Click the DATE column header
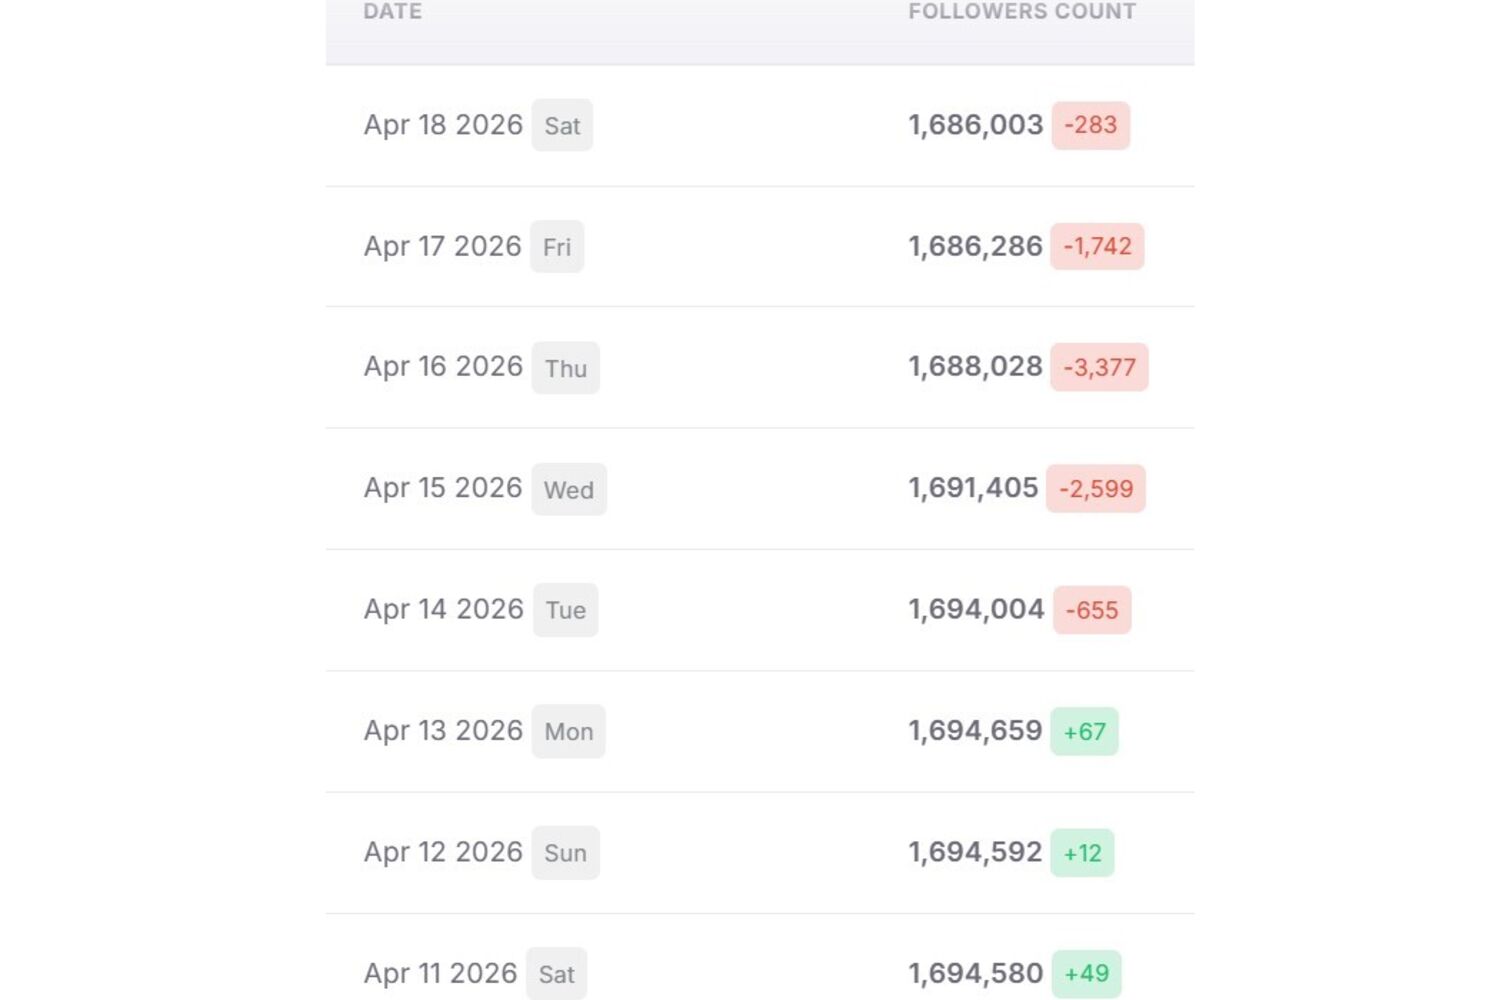The width and height of the screenshot is (1500, 1000). tap(392, 12)
